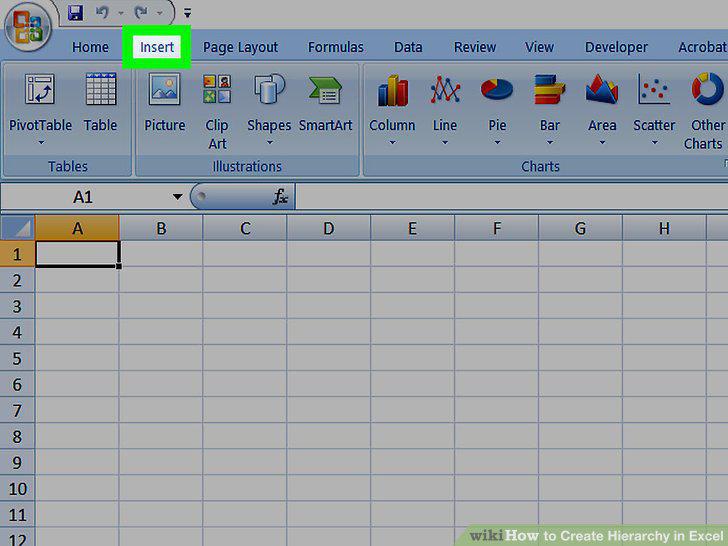
Task: Expand Bar chart dropdown arrow
Action: click(x=550, y=142)
